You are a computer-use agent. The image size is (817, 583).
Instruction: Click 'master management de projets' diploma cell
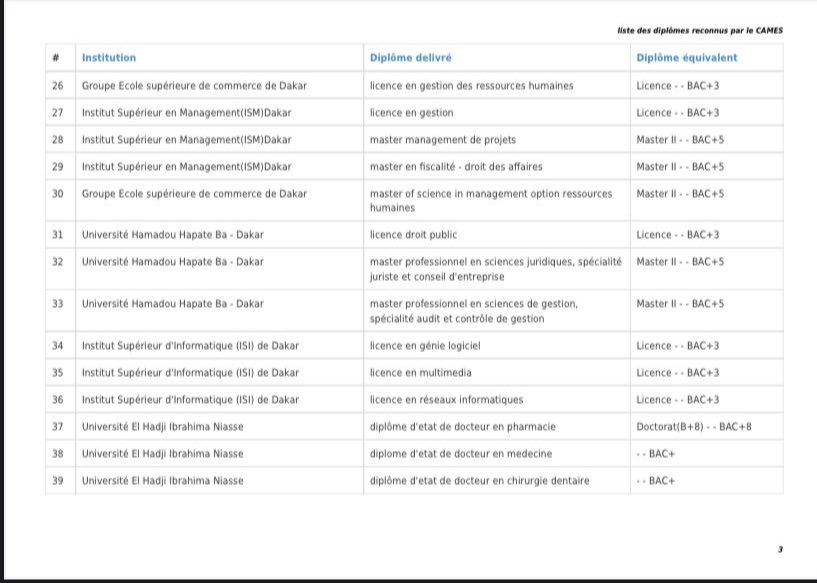click(442, 140)
